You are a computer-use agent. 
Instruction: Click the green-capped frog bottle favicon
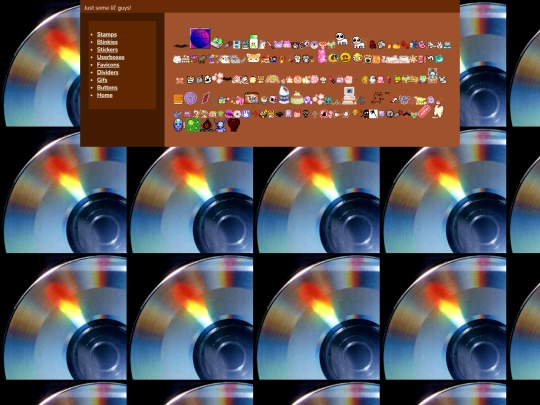(253, 41)
